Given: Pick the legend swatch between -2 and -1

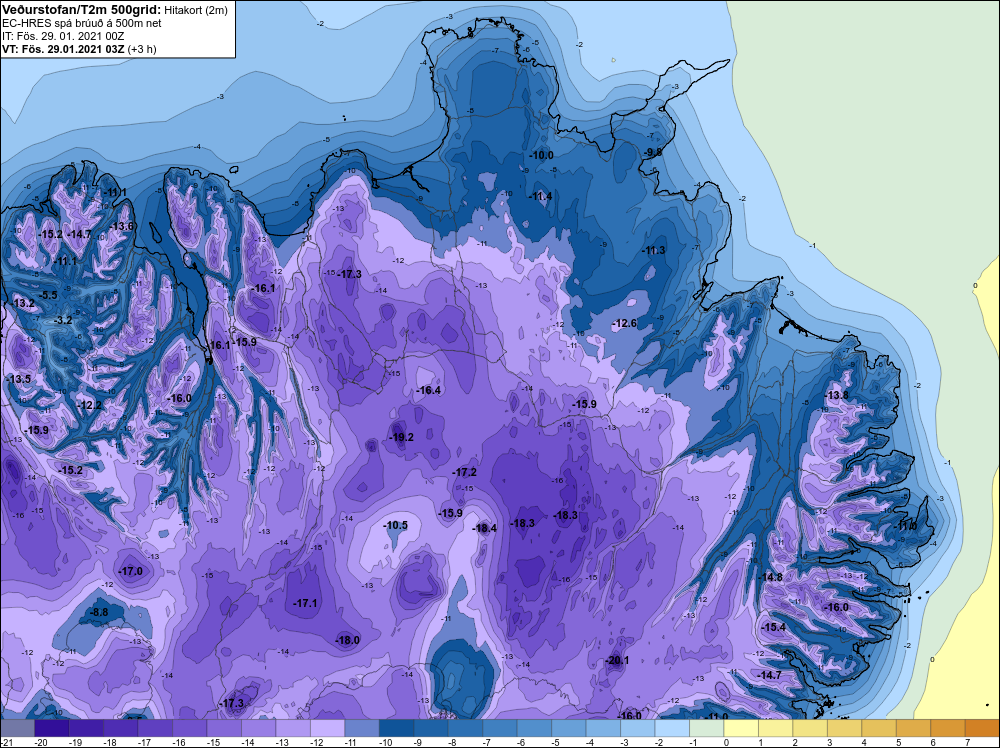Looking at the screenshot, I should [672, 728].
